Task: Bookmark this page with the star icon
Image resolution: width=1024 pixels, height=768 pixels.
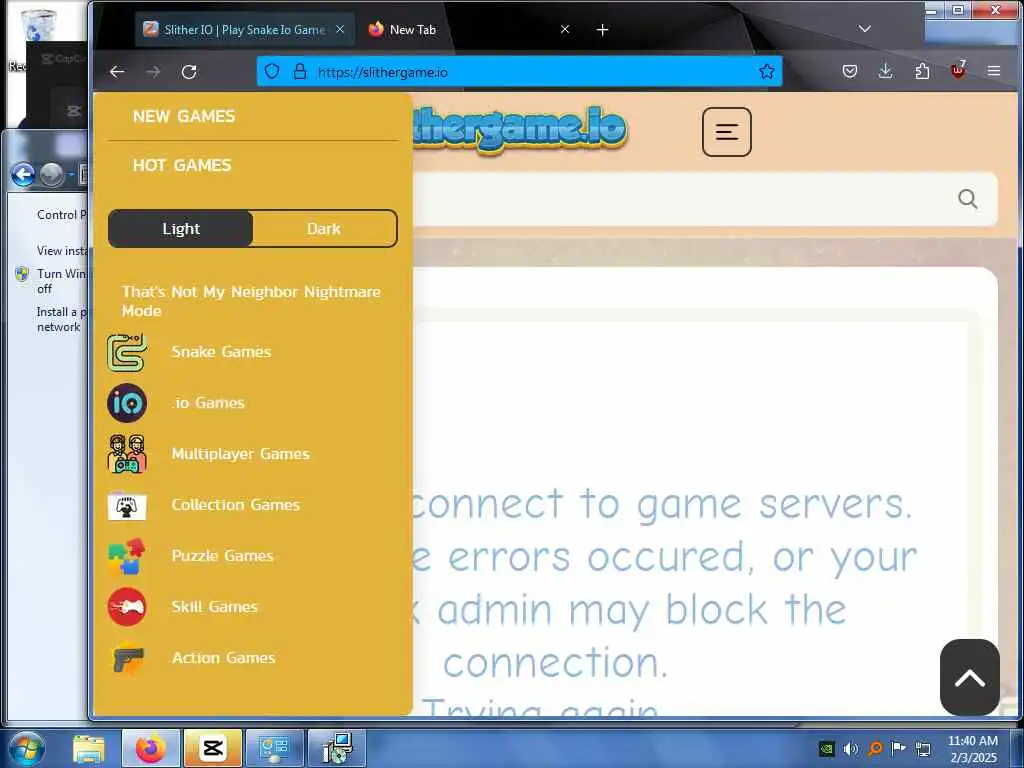Action: [767, 71]
